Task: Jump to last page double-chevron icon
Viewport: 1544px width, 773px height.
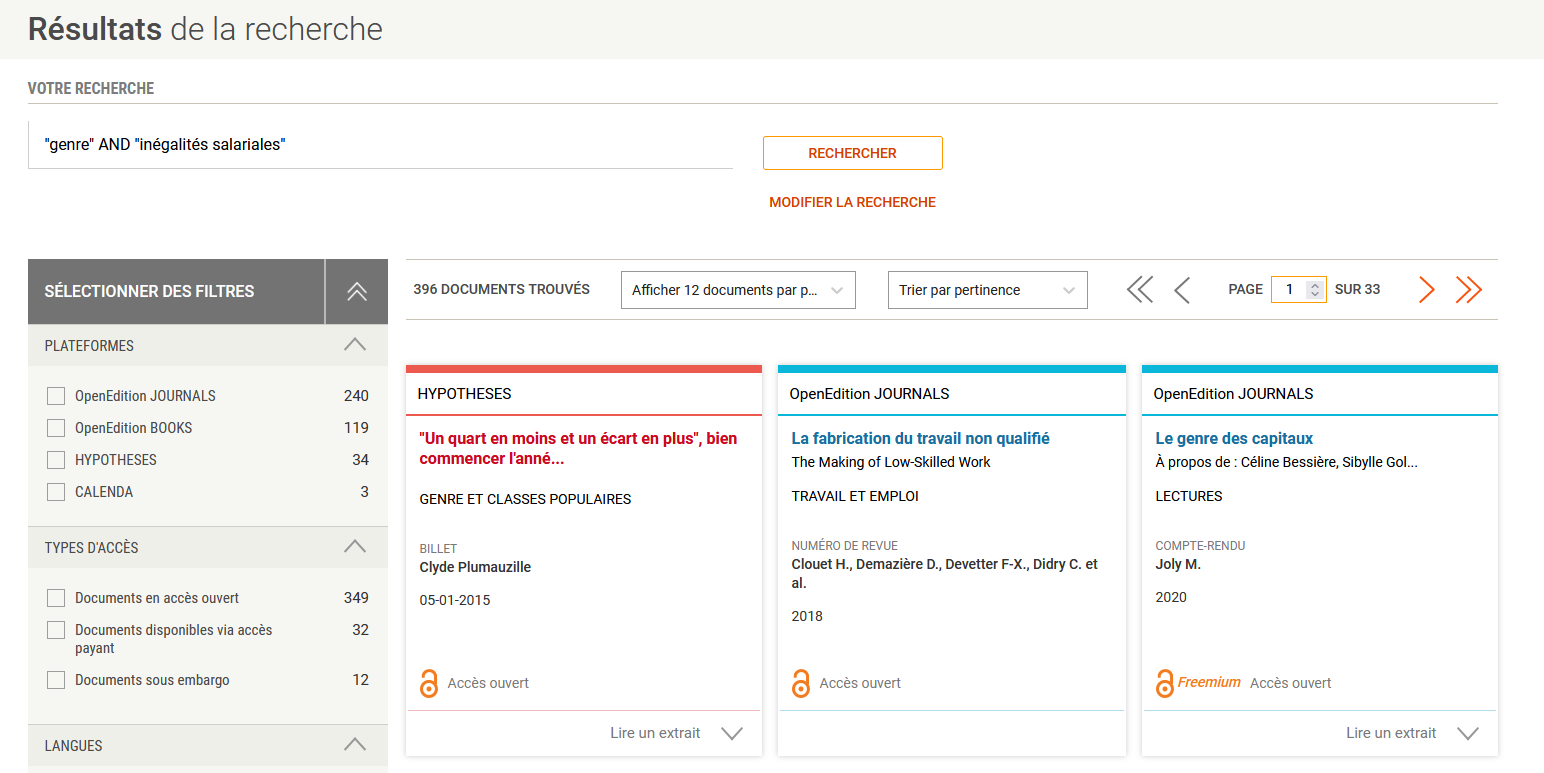Action: (1468, 290)
